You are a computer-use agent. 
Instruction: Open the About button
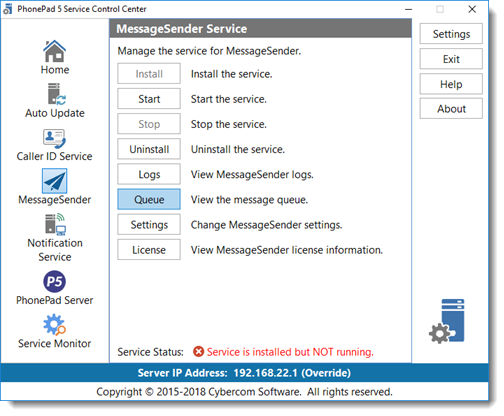451,108
